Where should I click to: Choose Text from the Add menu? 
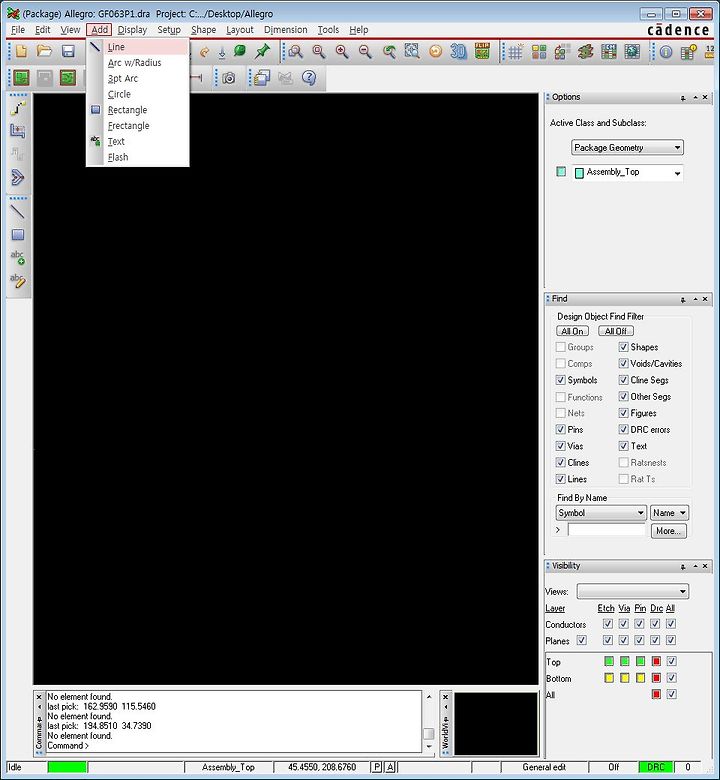click(x=138, y=141)
